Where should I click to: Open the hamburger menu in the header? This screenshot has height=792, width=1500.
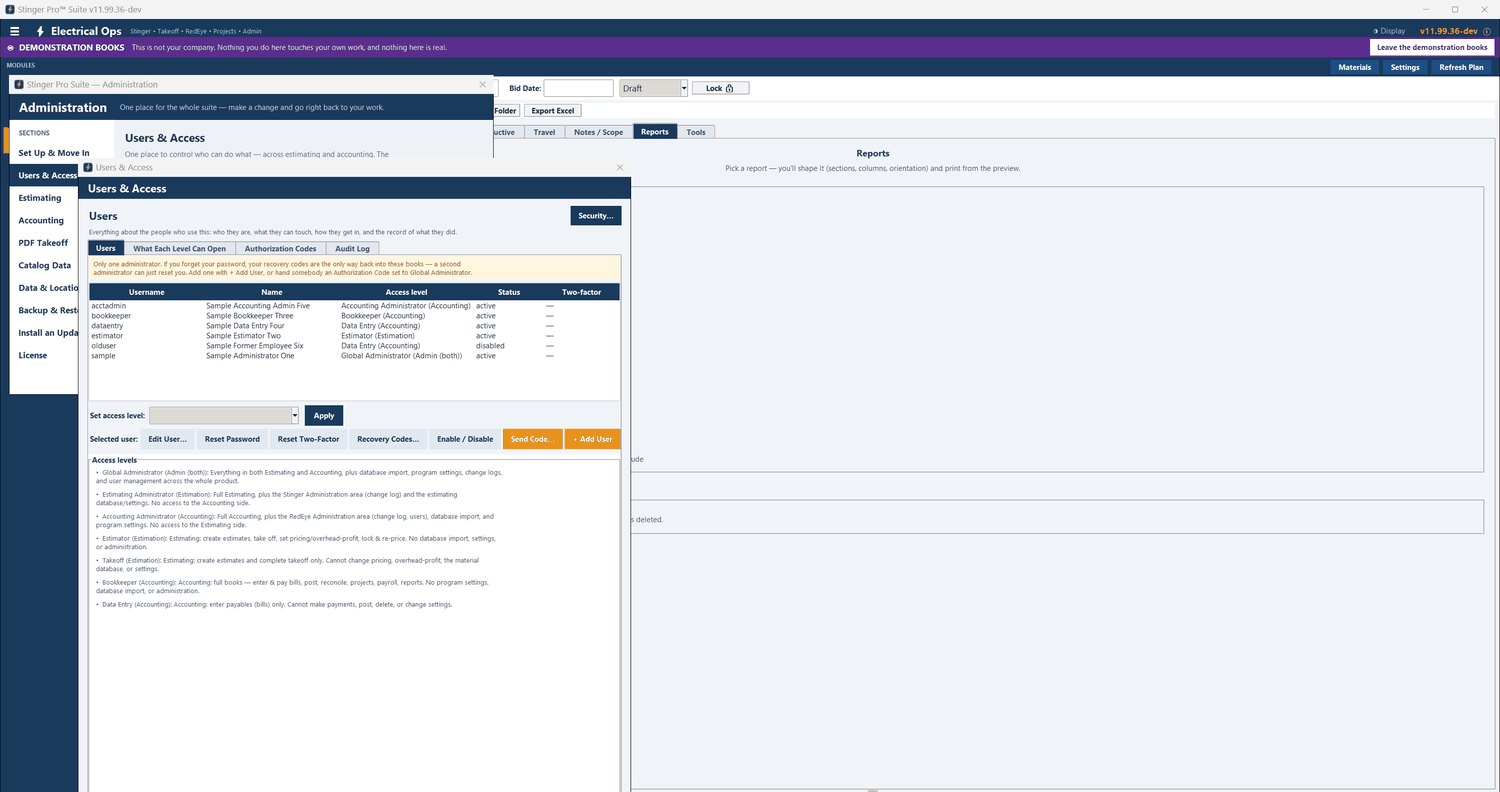tap(14, 31)
